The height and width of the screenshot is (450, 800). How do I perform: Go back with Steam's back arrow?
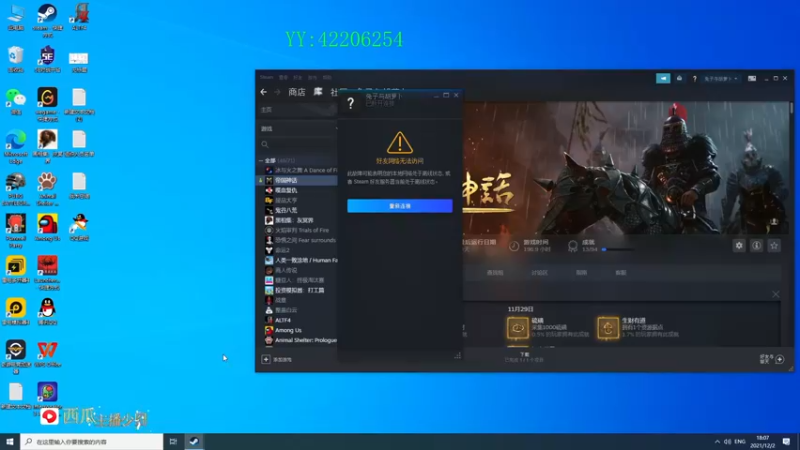[264, 92]
